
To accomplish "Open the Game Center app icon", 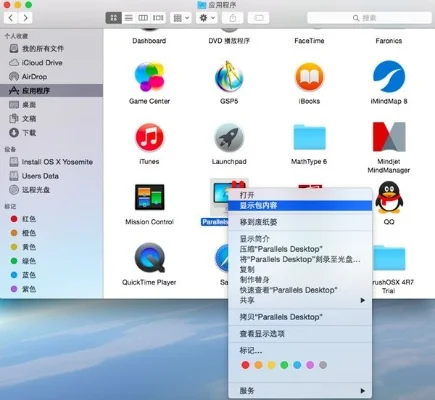I will [149, 77].
